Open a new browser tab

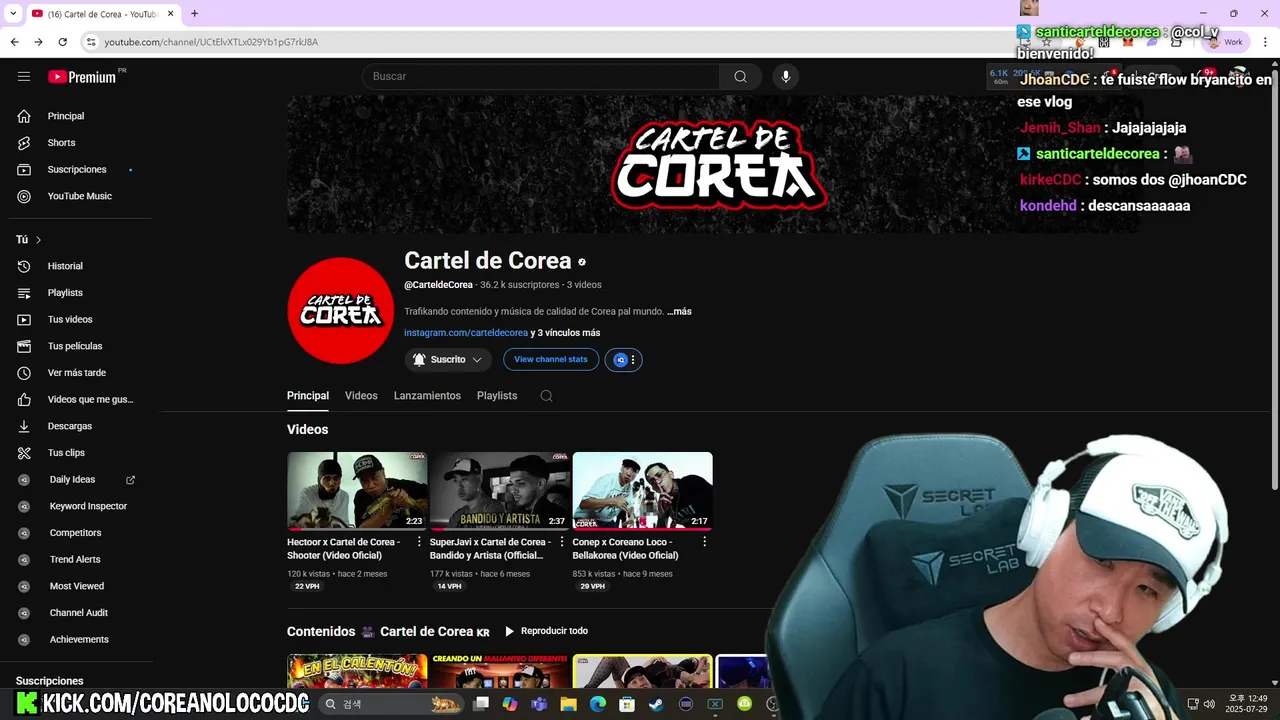coord(194,13)
